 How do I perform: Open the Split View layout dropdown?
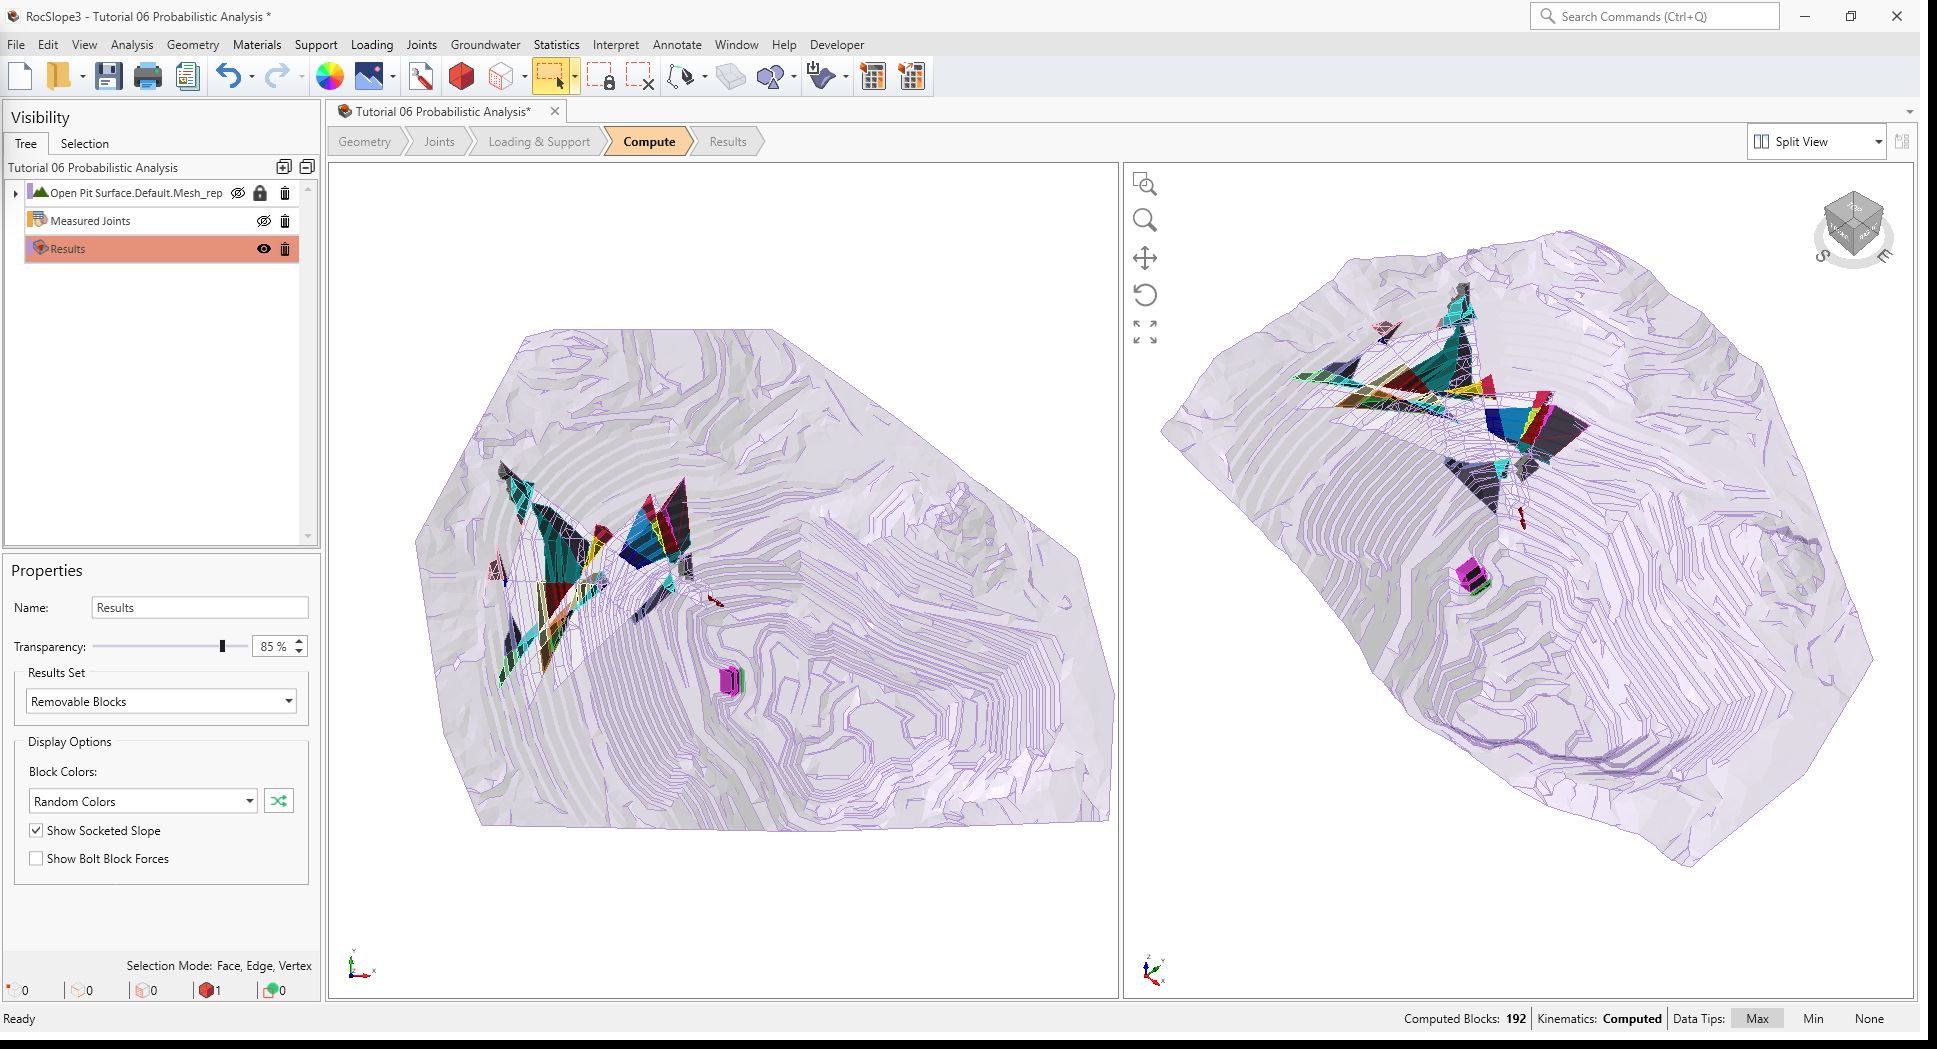1816,142
